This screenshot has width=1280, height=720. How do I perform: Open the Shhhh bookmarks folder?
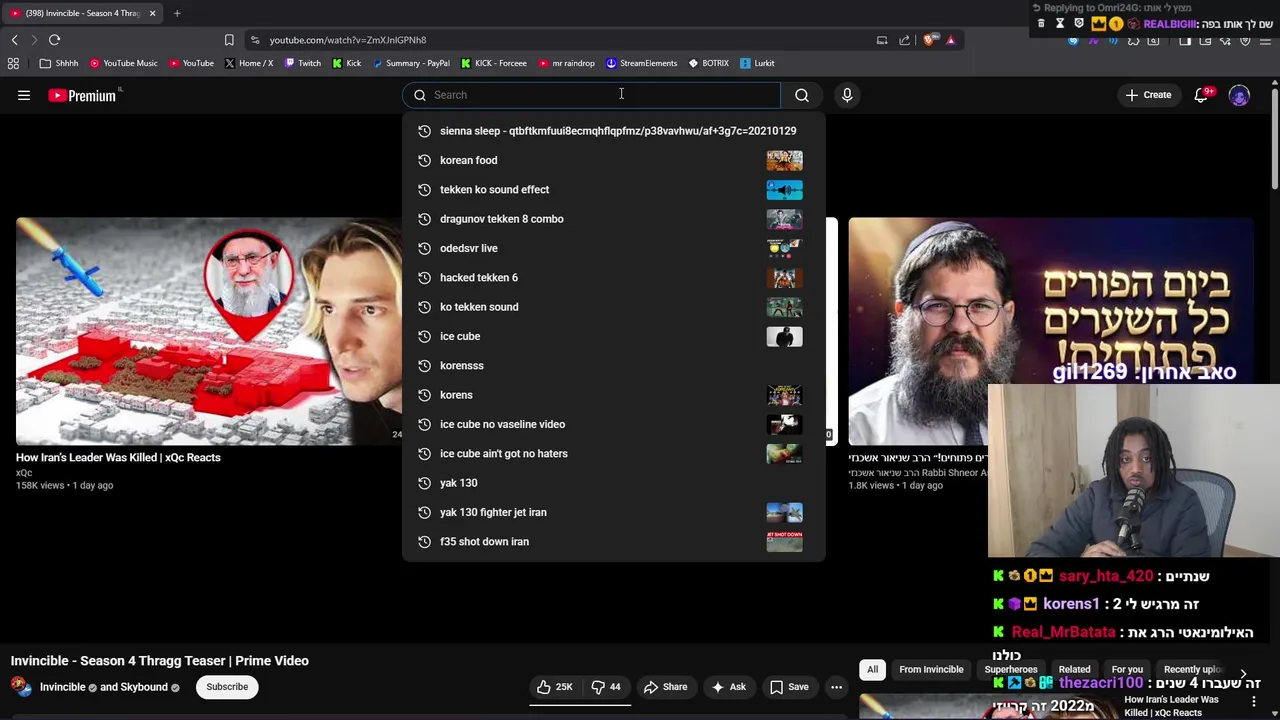59,63
